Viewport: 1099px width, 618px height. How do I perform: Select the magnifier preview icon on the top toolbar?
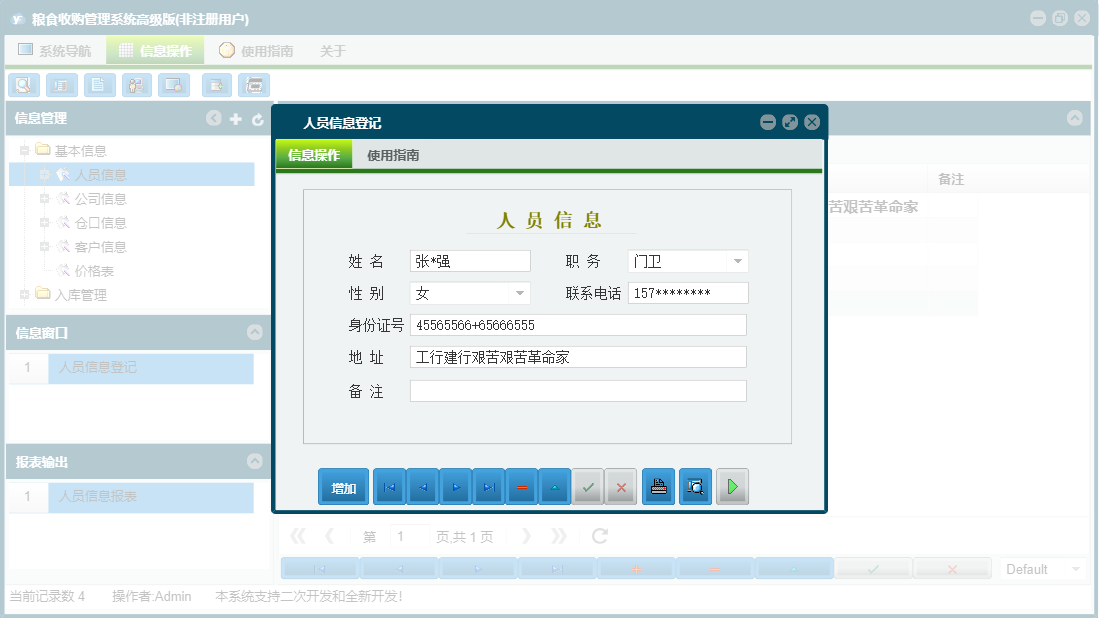[x=23, y=85]
